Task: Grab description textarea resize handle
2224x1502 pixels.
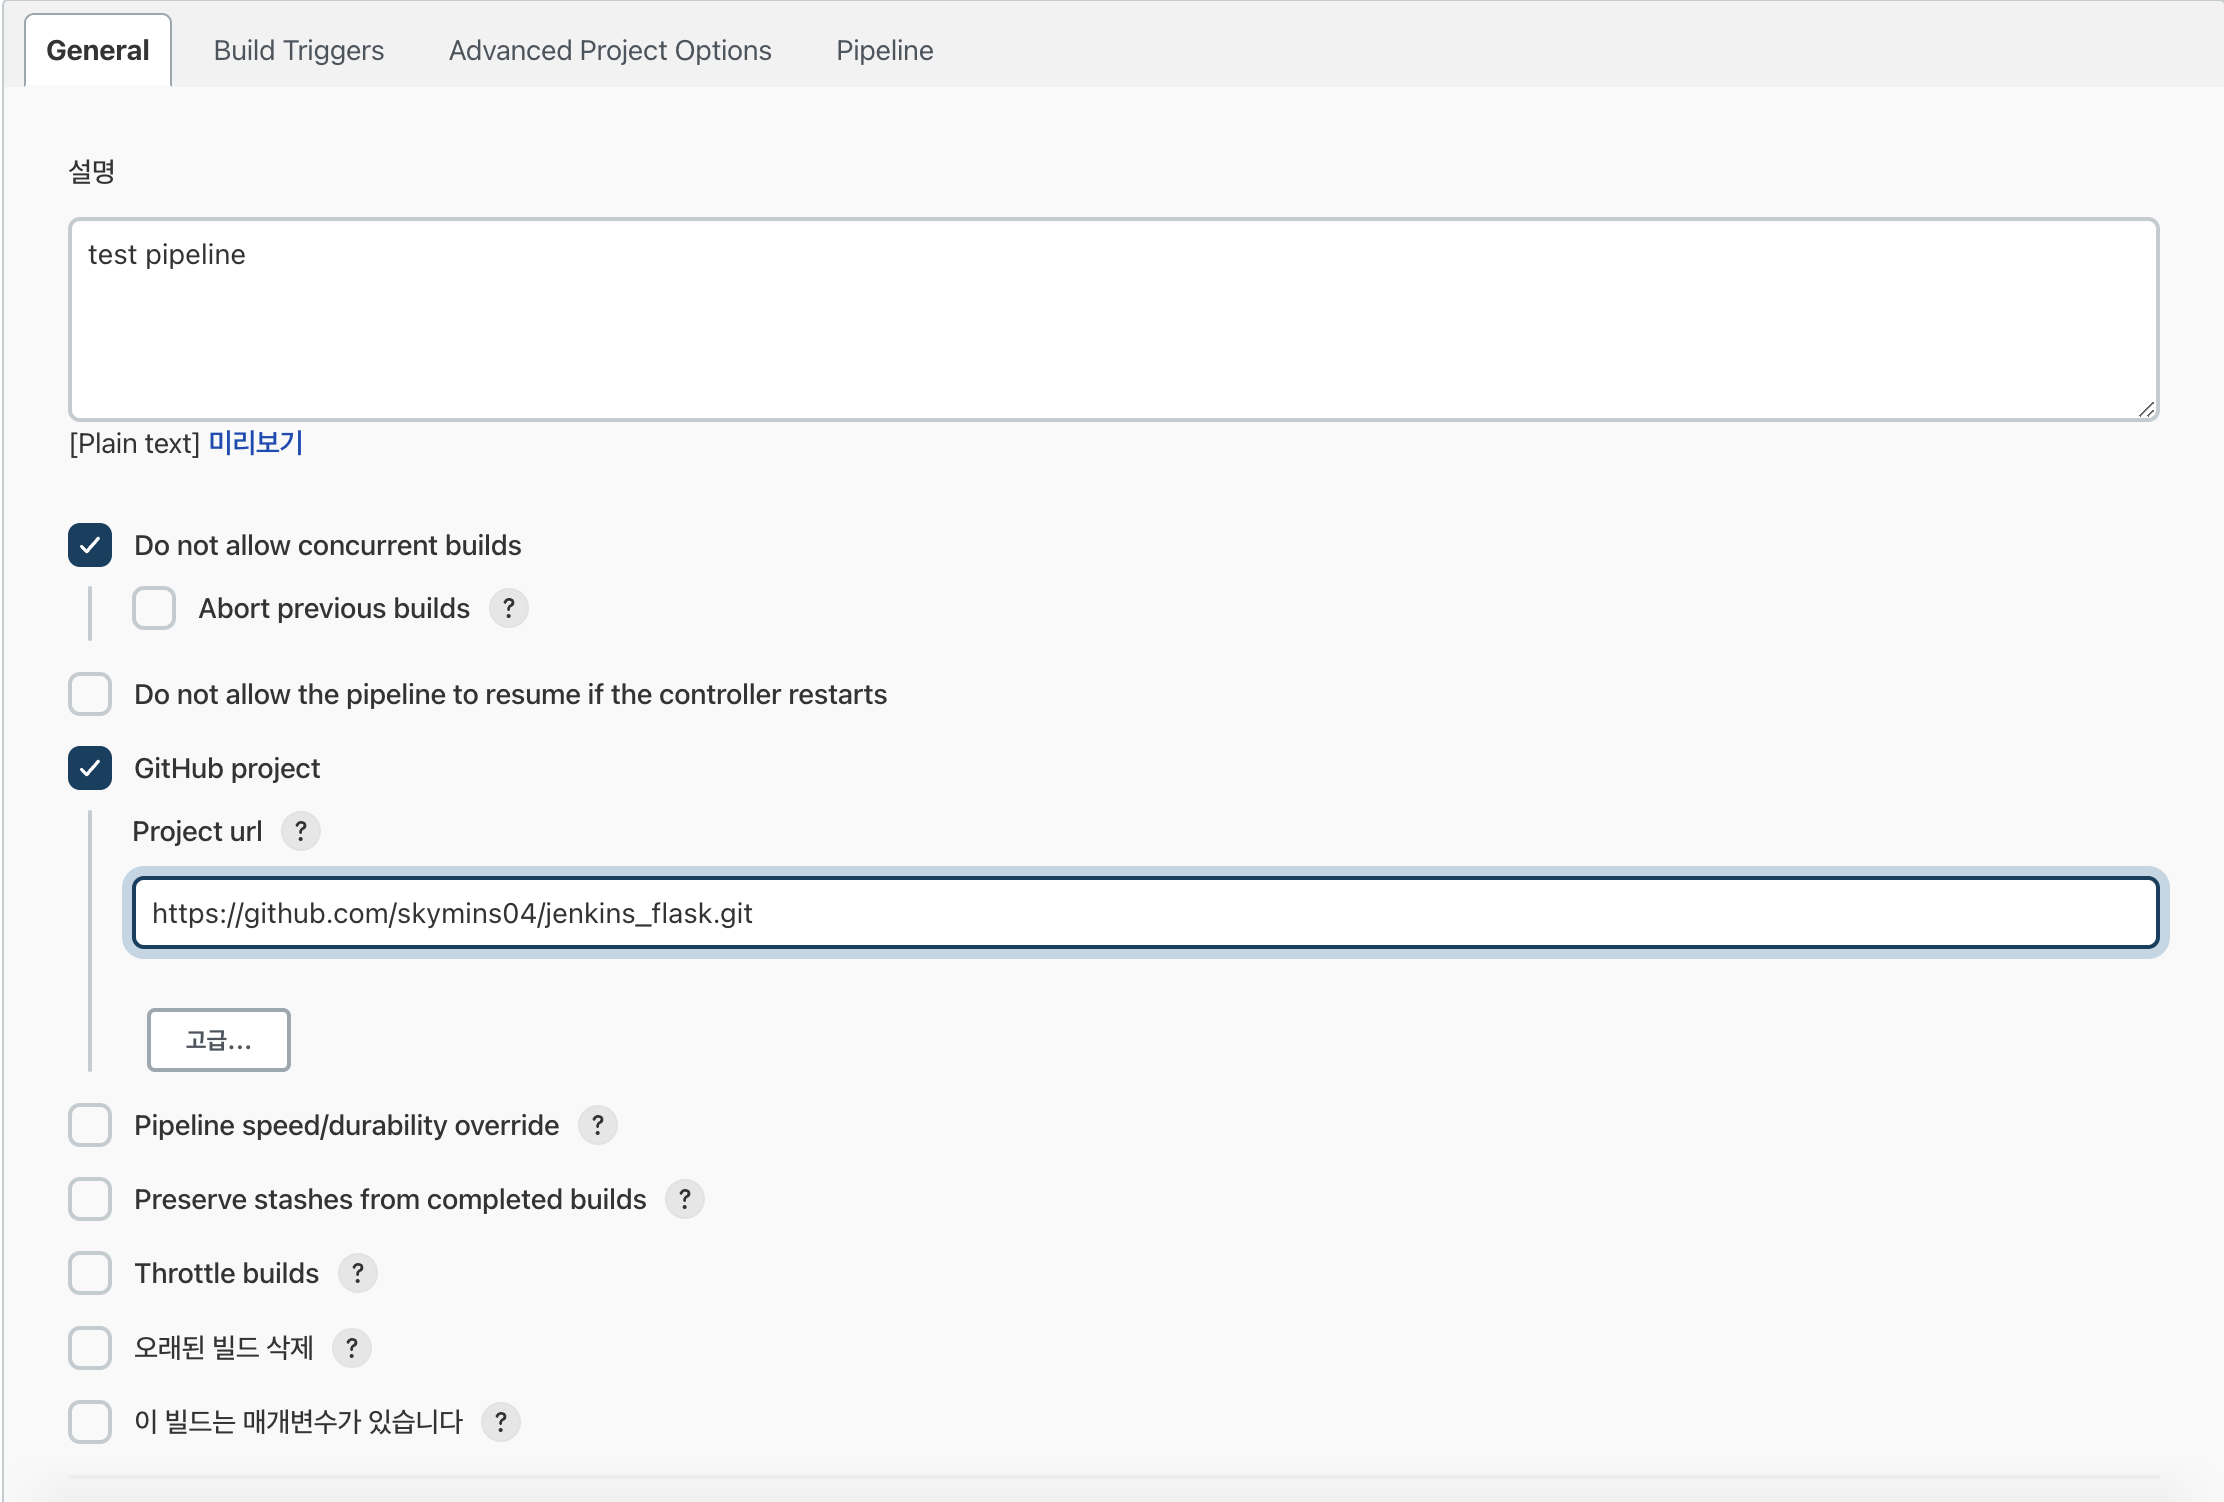Action: (x=2146, y=409)
